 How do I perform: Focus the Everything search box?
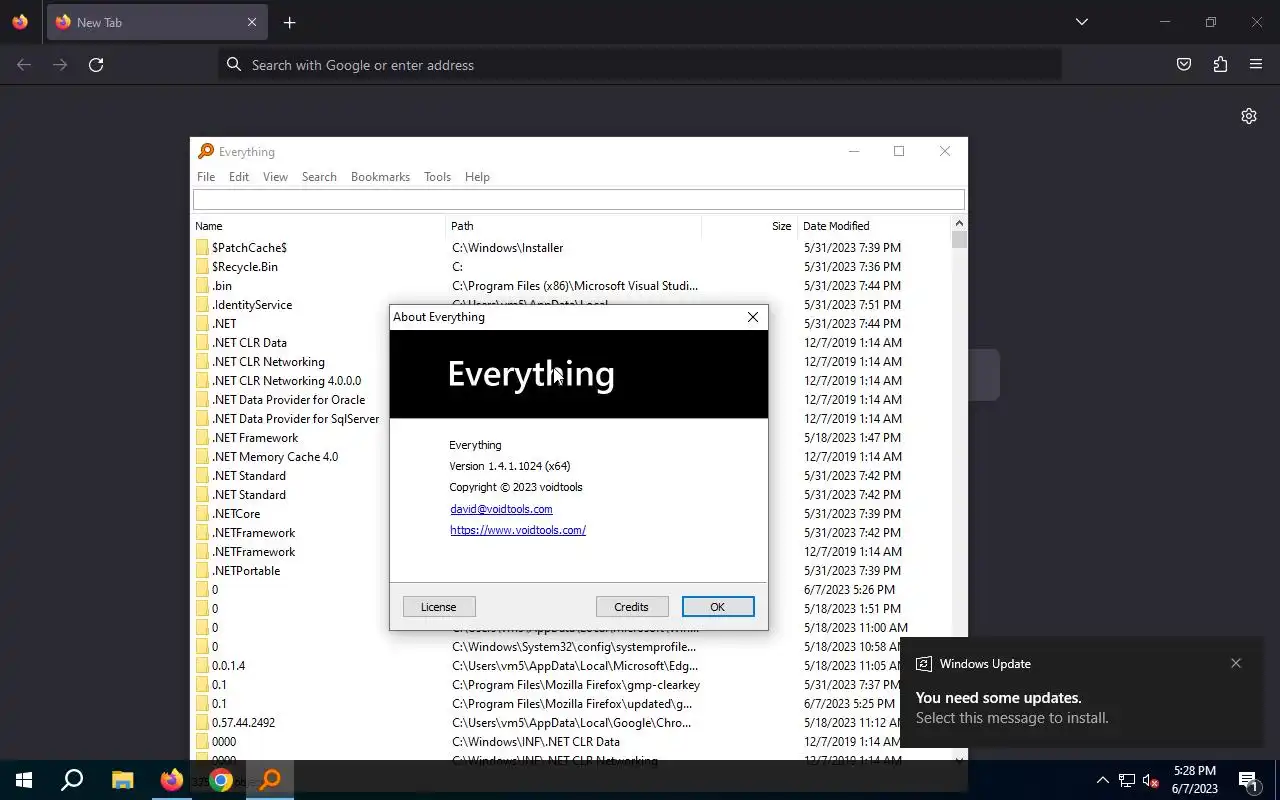point(578,199)
